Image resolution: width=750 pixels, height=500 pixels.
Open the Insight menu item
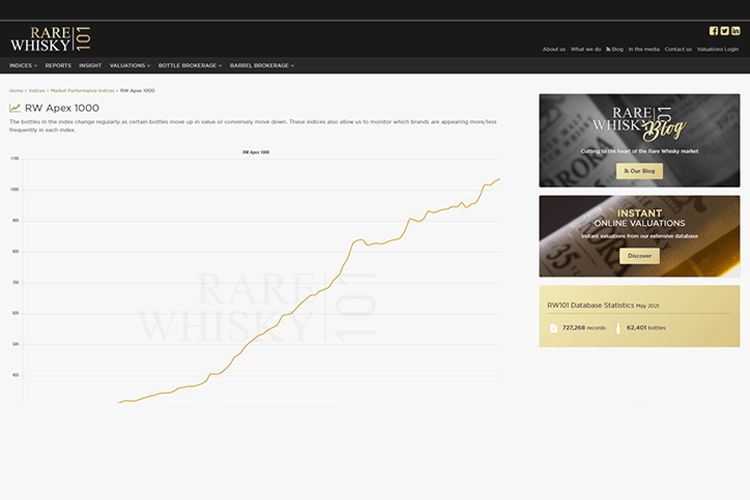pyautogui.click(x=90, y=66)
